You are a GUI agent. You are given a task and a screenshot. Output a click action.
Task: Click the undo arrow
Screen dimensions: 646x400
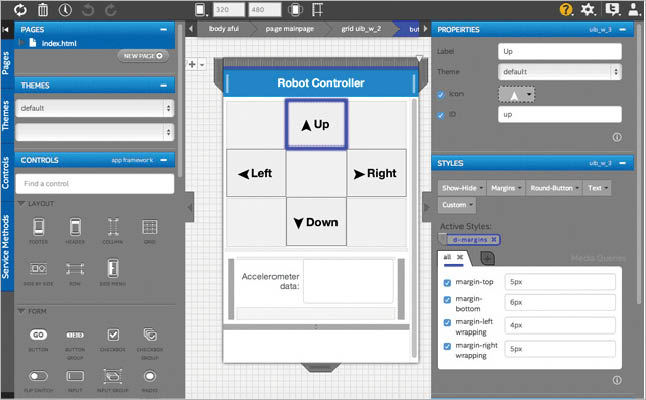pyautogui.click(x=88, y=9)
